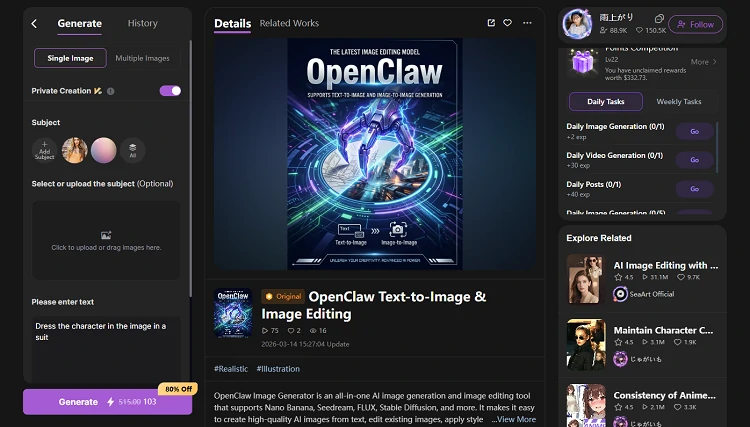The width and height of the screenshot is (750, 427).
Task: Select the Multiple Images mode
Action: tap(143, 58)
